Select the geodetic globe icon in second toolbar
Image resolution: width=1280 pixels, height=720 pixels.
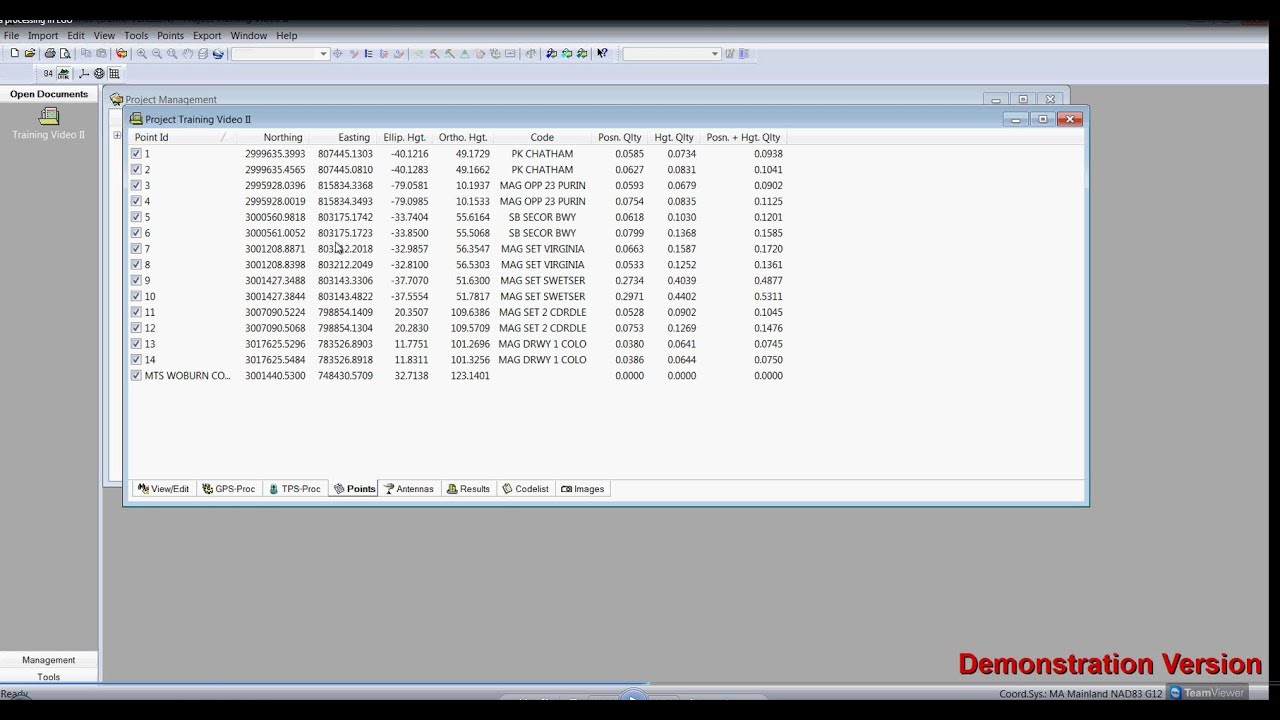point(99,73)
